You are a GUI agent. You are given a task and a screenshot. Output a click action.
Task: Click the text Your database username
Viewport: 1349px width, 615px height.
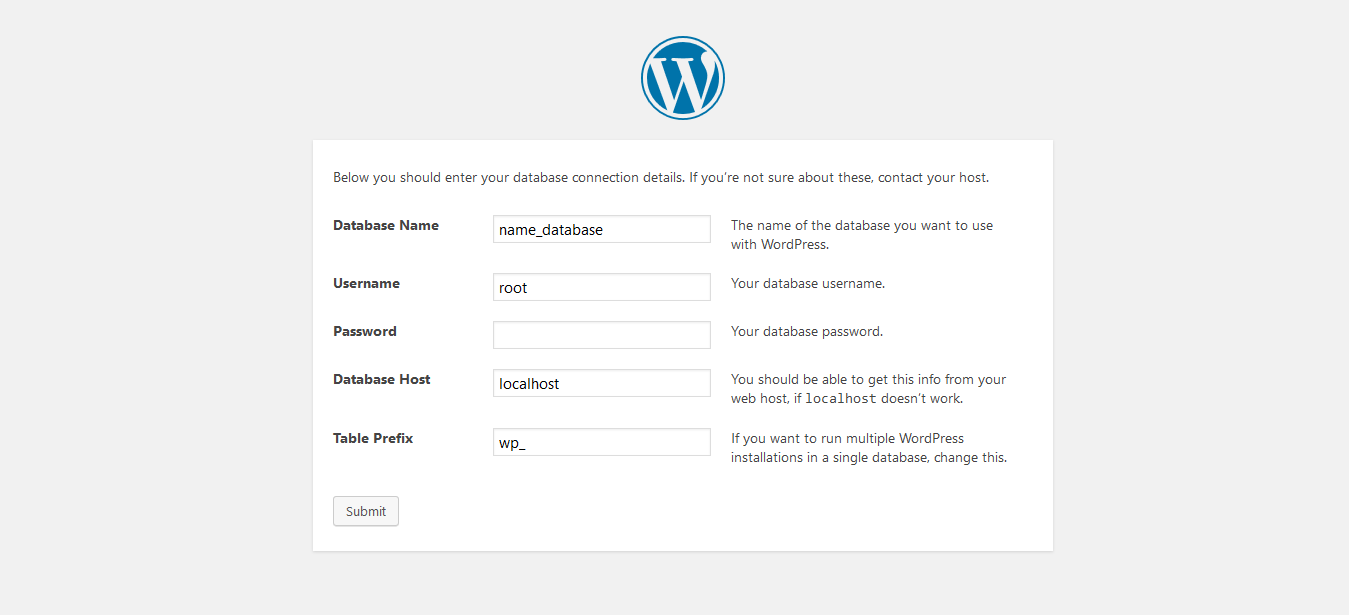coord(807,283)
